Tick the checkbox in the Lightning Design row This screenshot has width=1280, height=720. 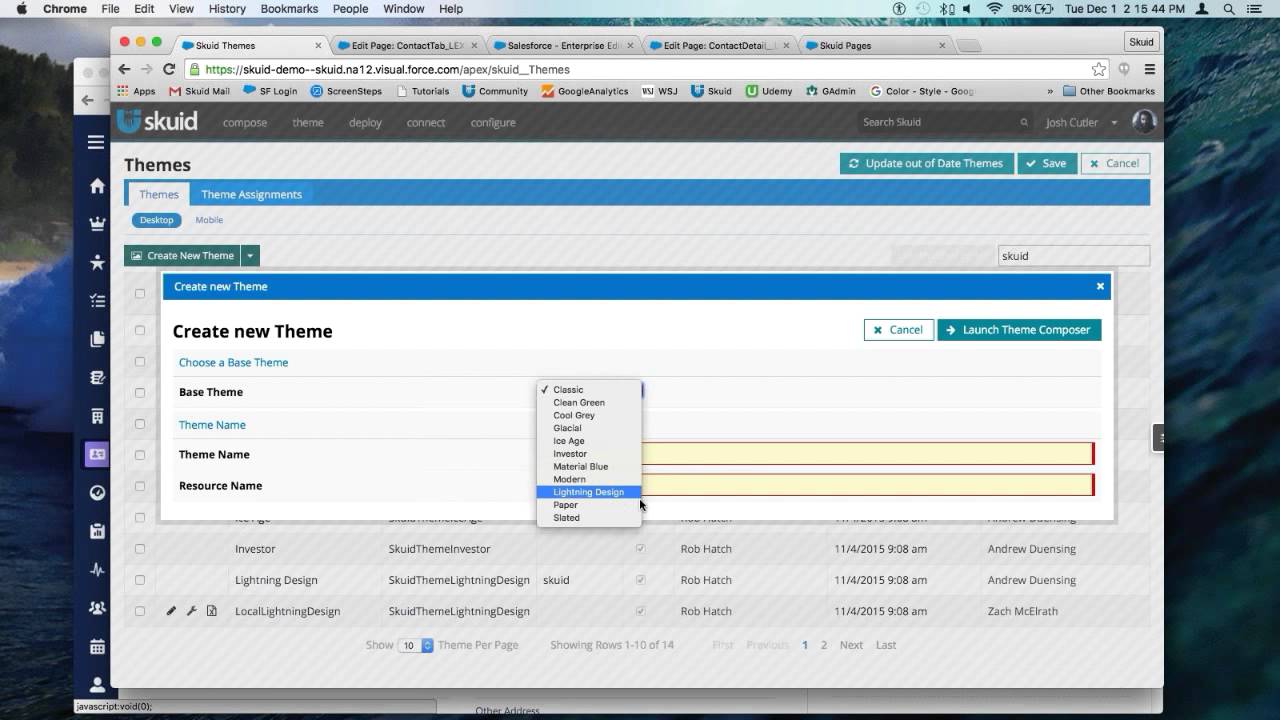point(140,580)
